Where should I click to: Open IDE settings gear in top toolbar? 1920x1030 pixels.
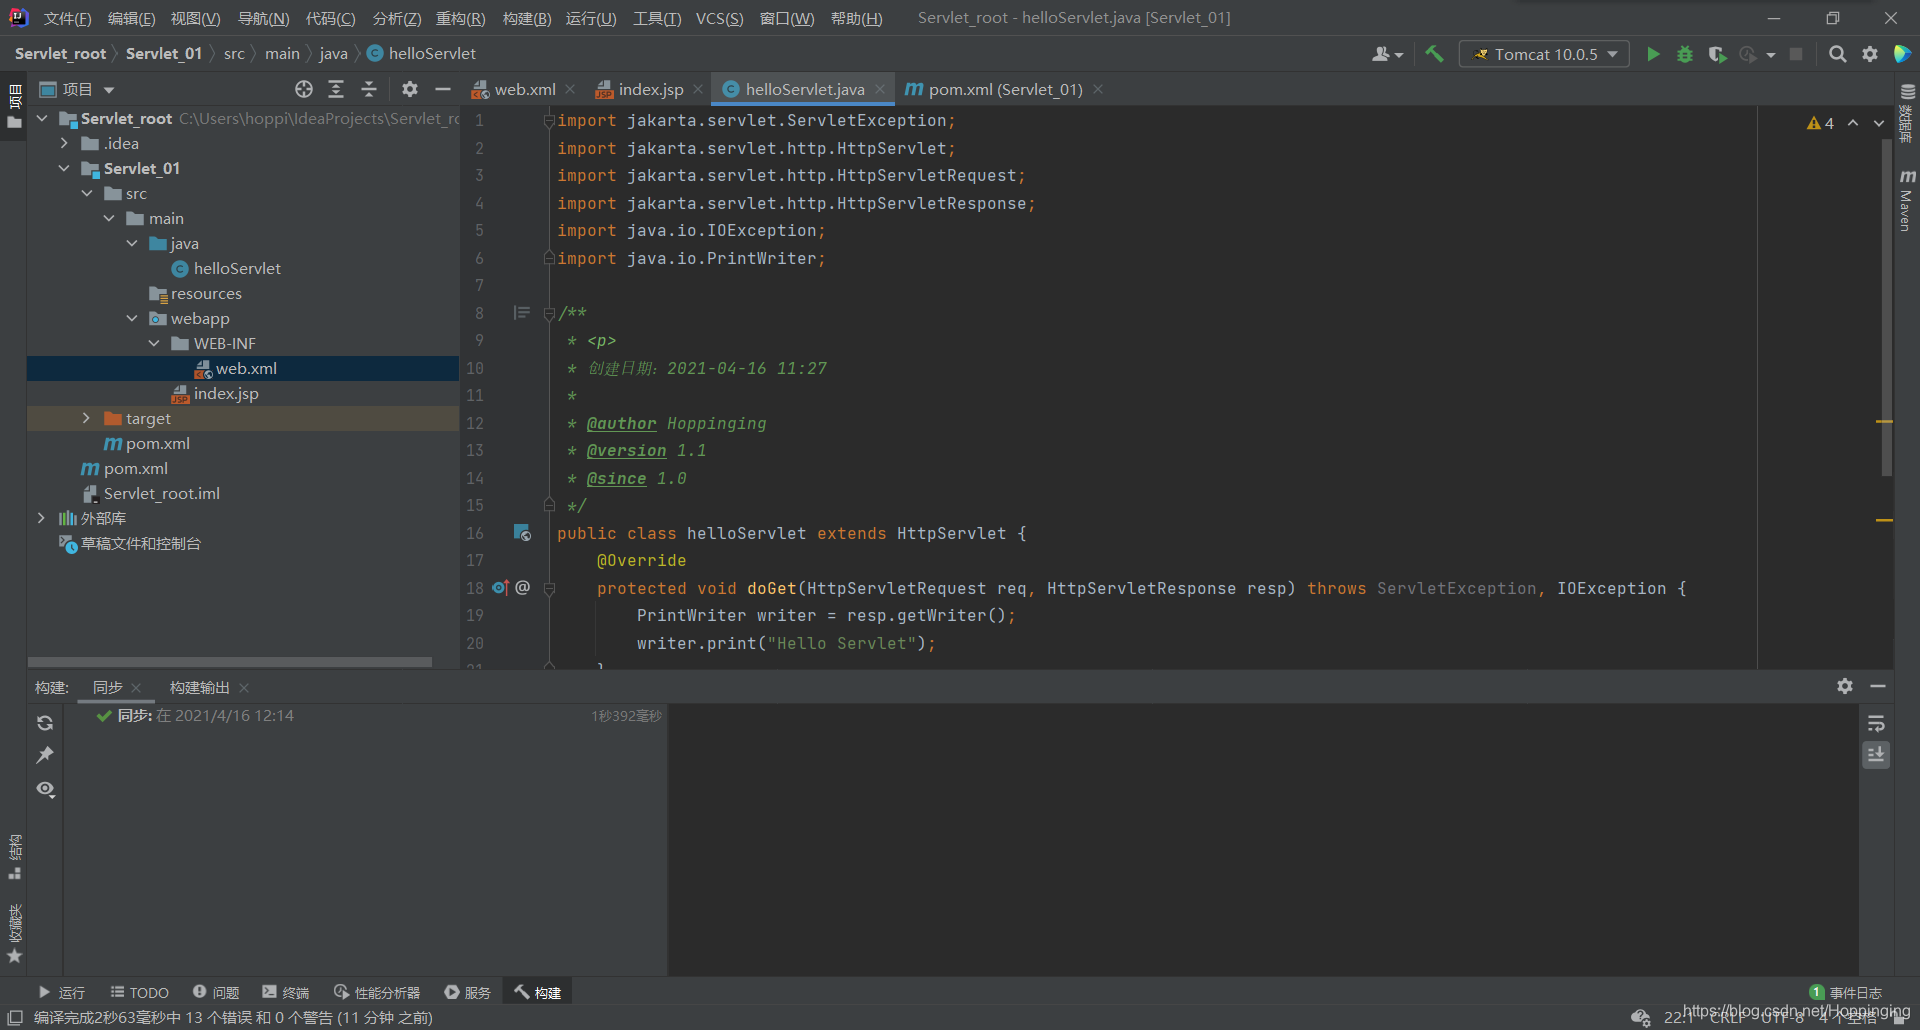pos(1870,54)
